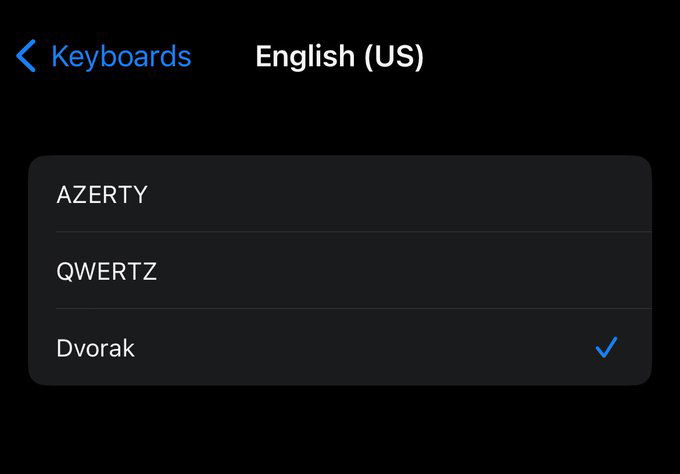Tap the English (US) page title
Image resolution: width=680 pixels, height=474 pixels.
pyautogui.click(x=340, y=56)
